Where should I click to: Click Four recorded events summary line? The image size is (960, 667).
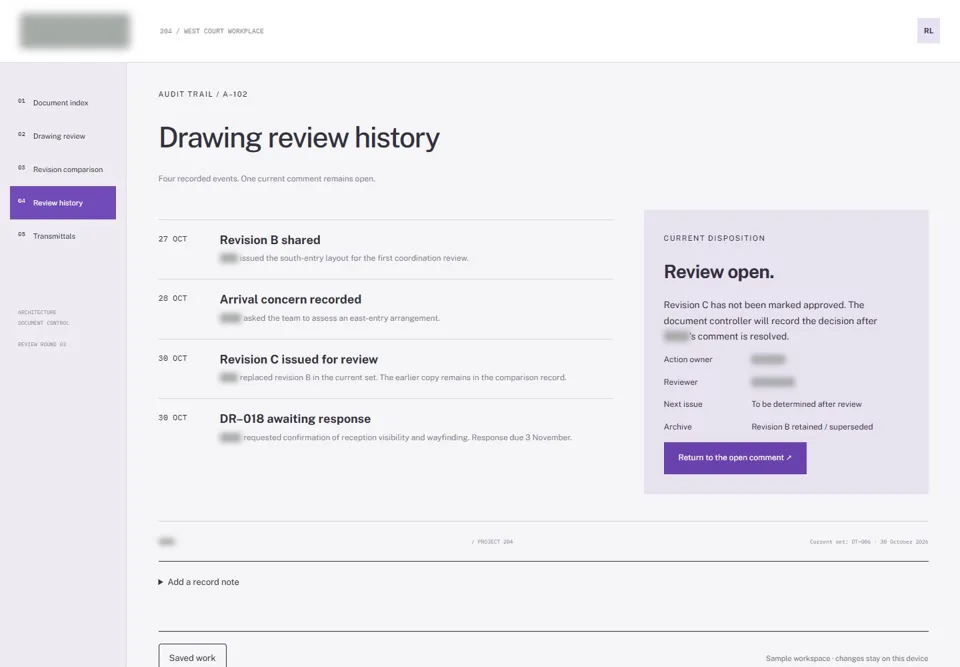pos(266,179)
